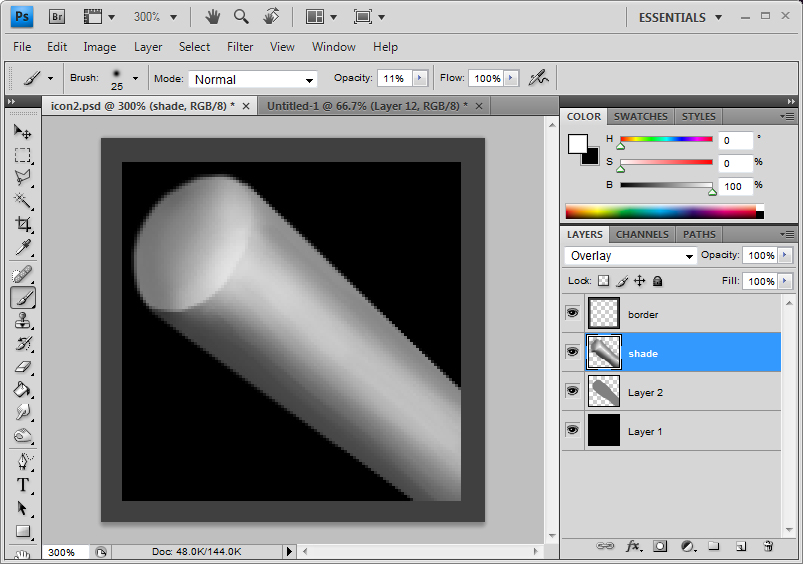Open the brush Mode dropdown
This screenshot has height=564, width=803.
click(253, 79)
